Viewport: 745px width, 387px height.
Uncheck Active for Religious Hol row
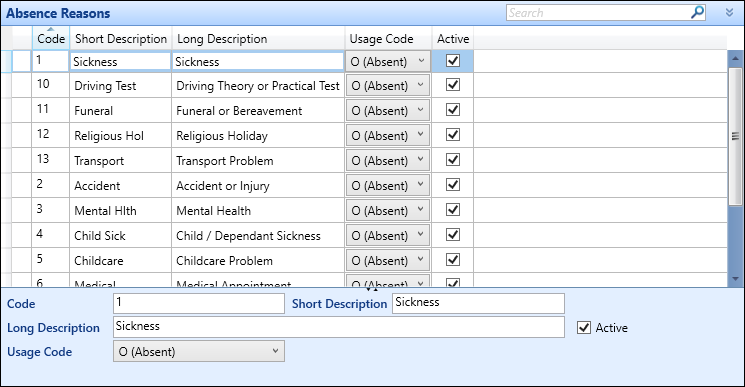(453, 135)
